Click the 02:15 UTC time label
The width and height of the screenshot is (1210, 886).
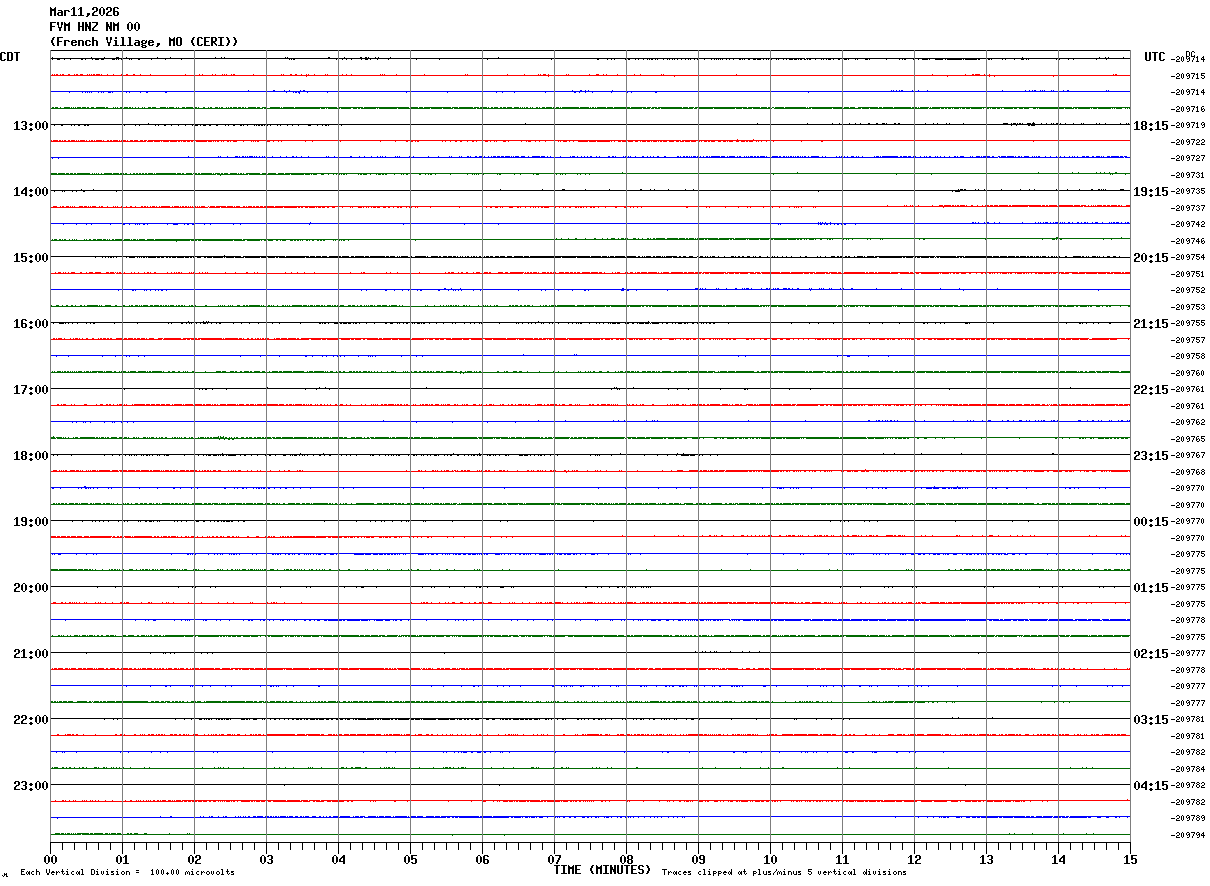click(x=1150, y=654)
